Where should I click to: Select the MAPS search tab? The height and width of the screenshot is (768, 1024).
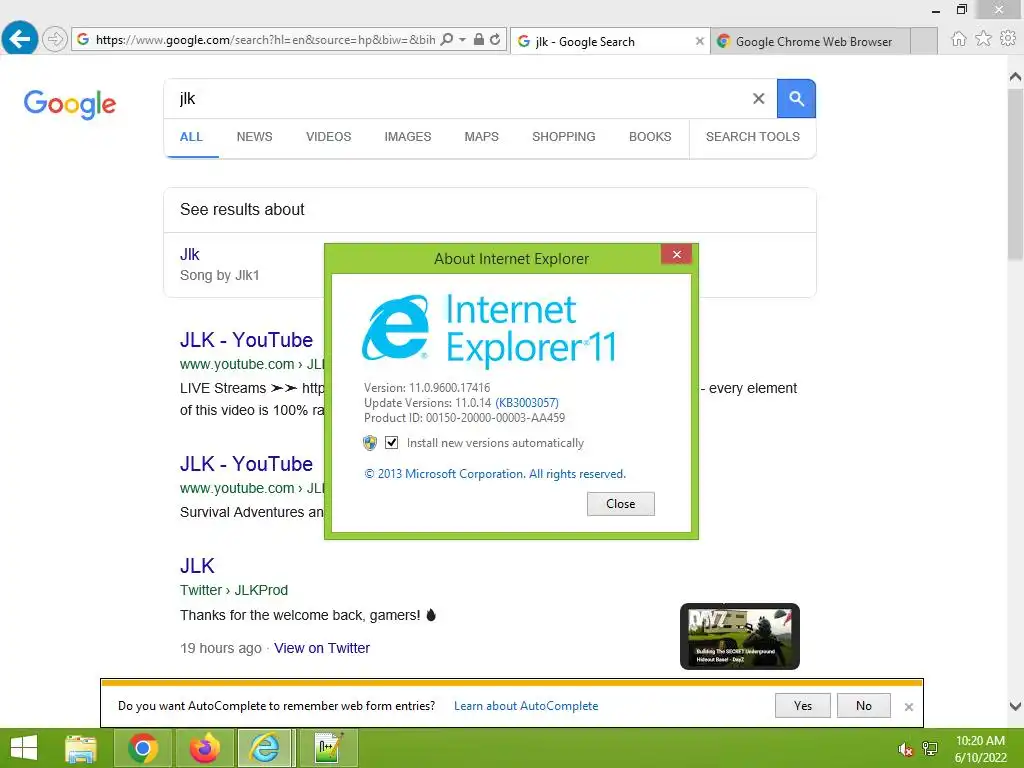[481, 136]
